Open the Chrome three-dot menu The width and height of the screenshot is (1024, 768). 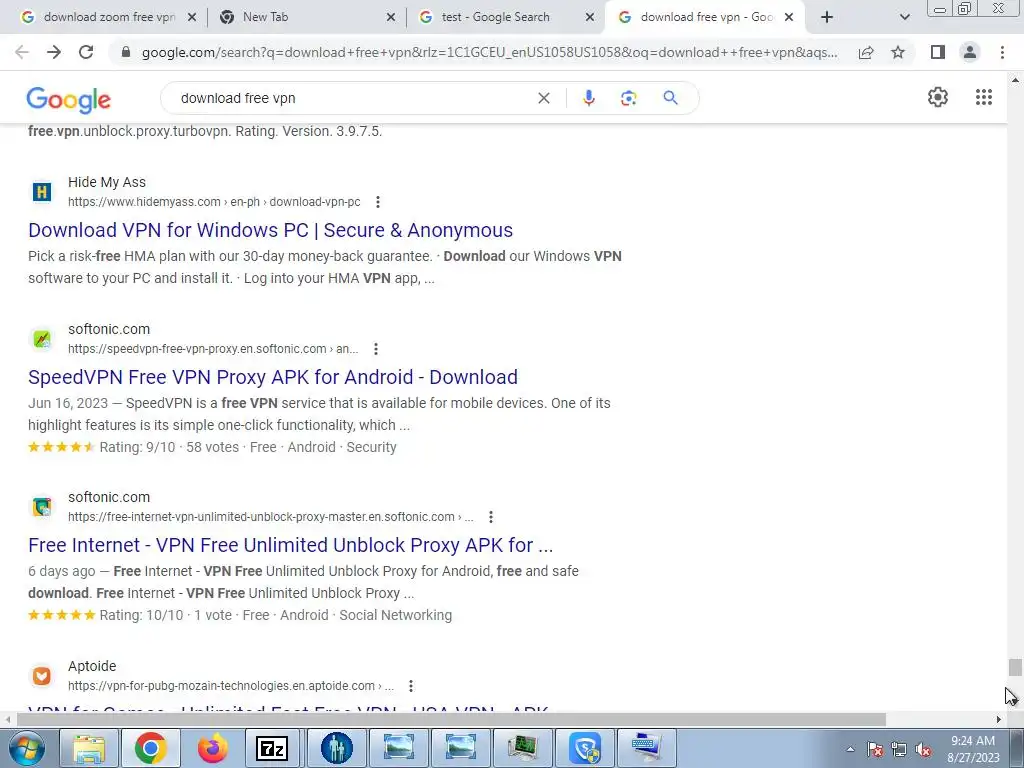click(x=1002, y=52)
